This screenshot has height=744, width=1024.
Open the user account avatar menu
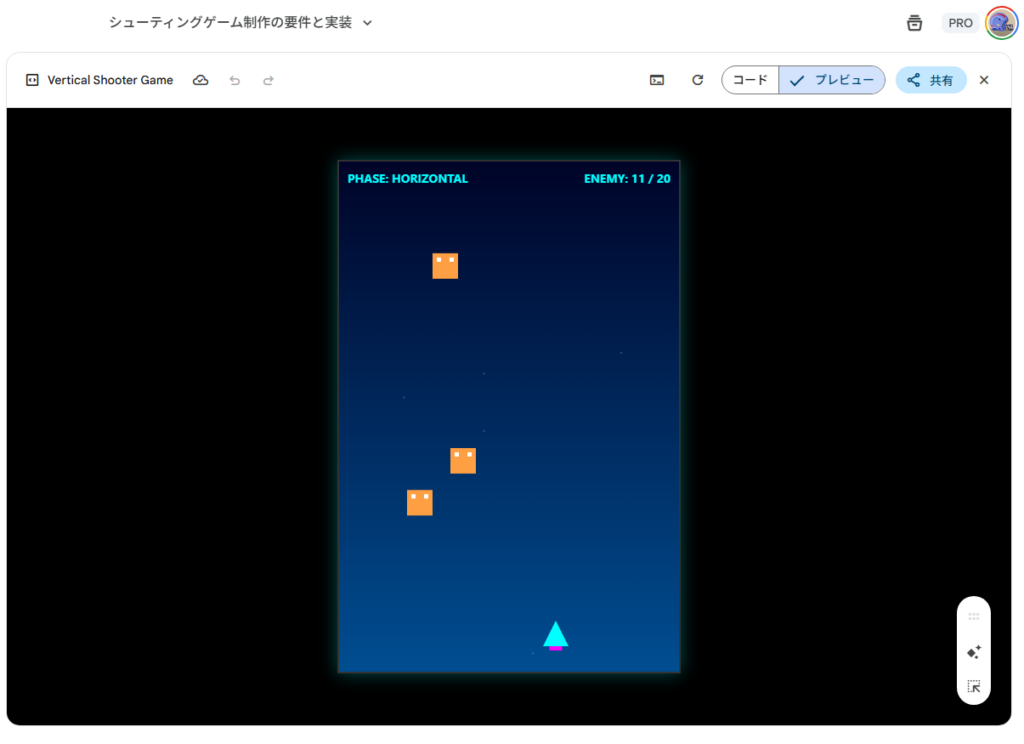[1000, 23]
